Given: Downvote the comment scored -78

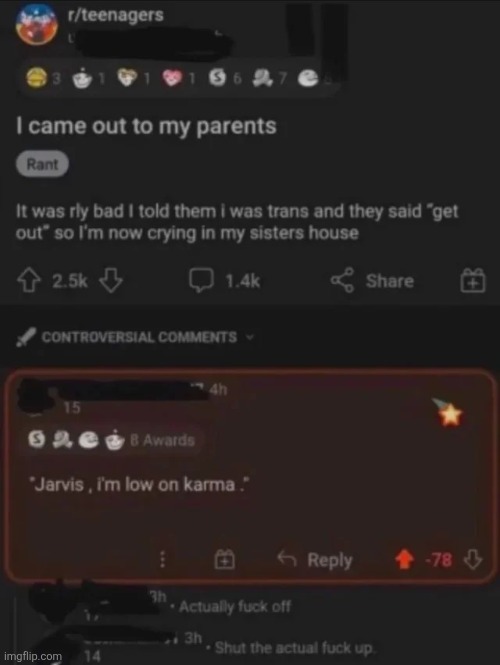Looking at the screenshot, I should point(473,560).
